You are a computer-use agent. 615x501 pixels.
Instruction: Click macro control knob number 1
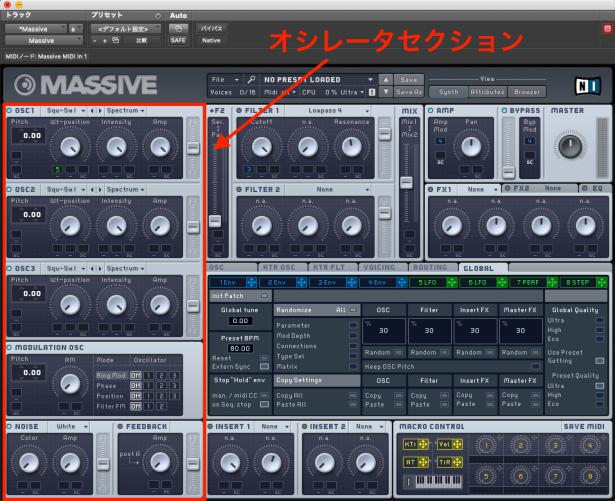[x=487, y=445]
